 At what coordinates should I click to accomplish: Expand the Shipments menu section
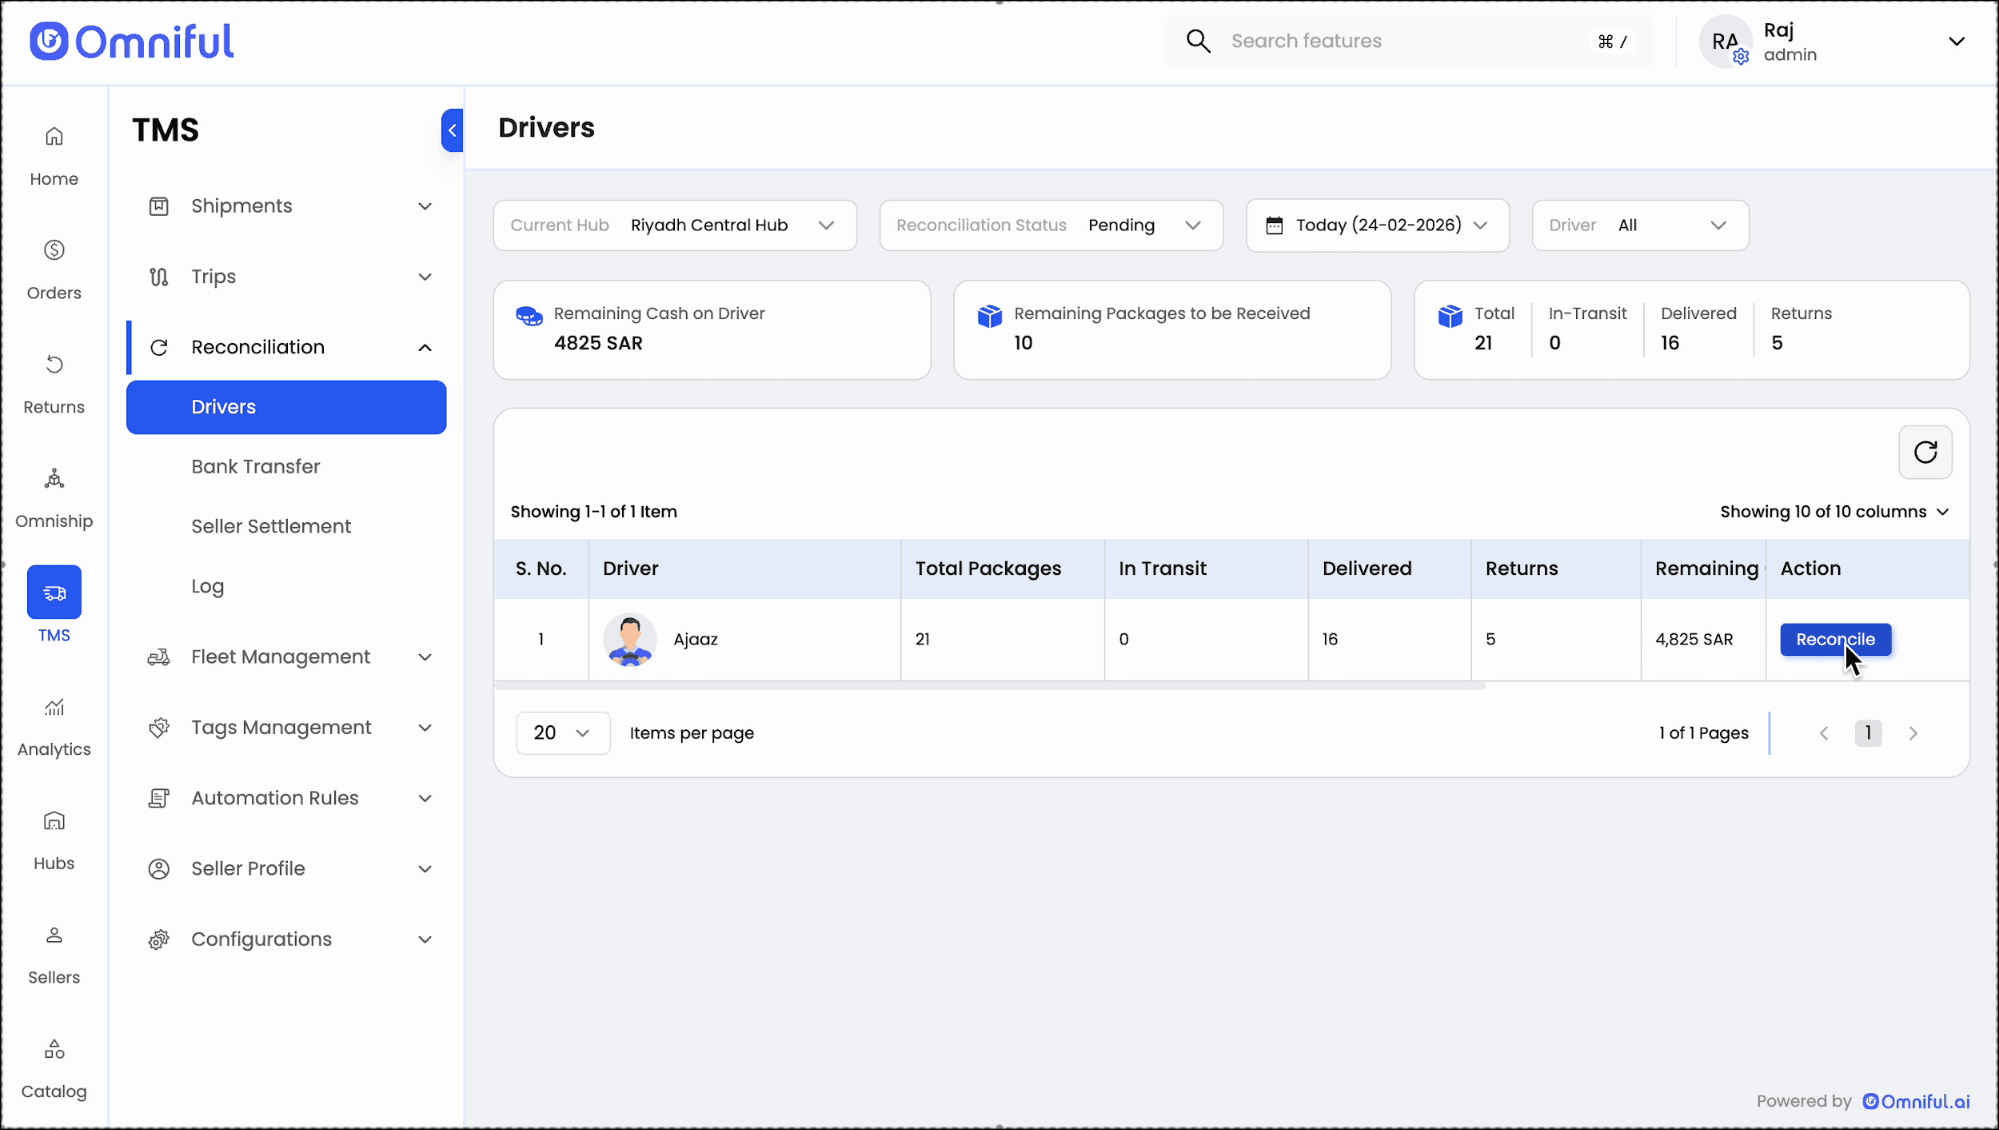pos(287,206)
